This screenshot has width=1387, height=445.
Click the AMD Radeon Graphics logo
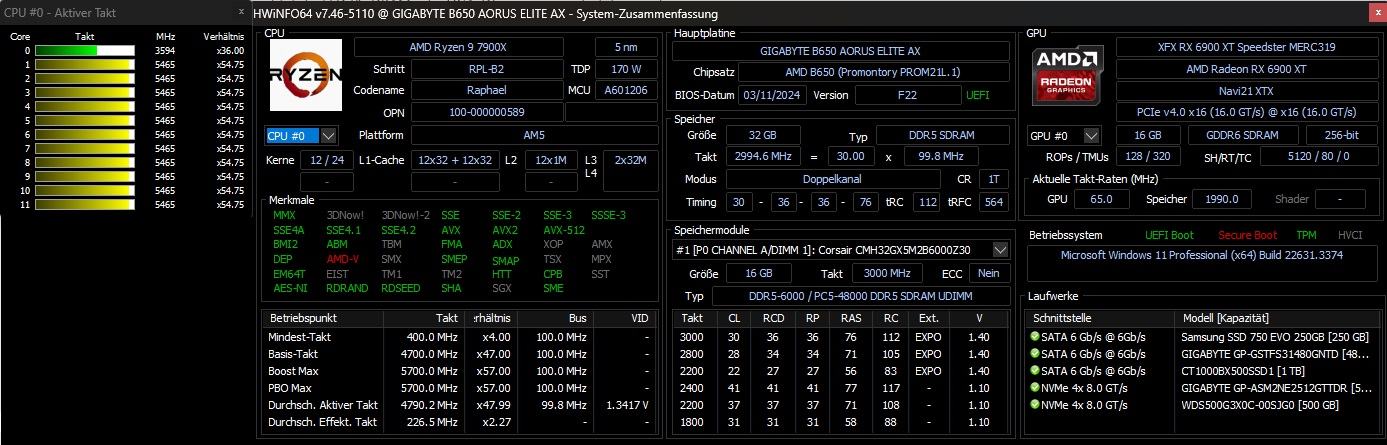(1069, 76)
